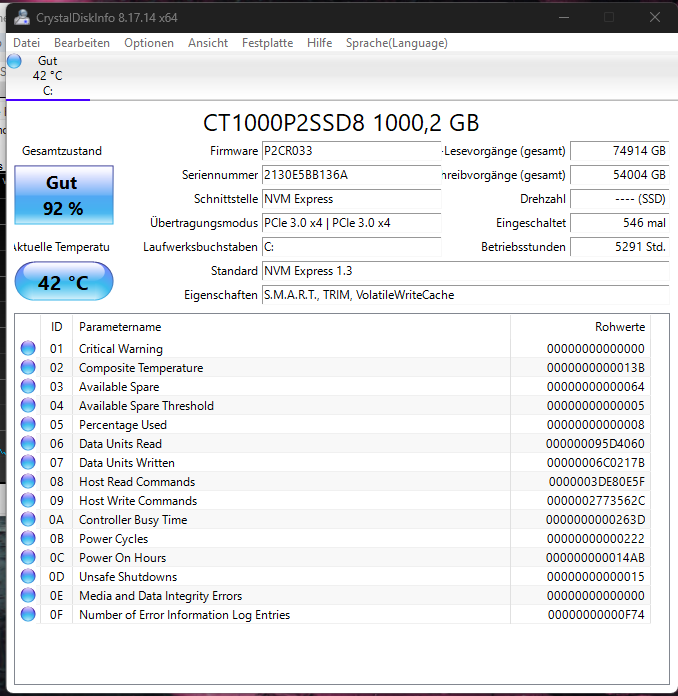678x696 pixels.
Task: Click the status icon for Power On Hours
Action: (x=28, y=558)
